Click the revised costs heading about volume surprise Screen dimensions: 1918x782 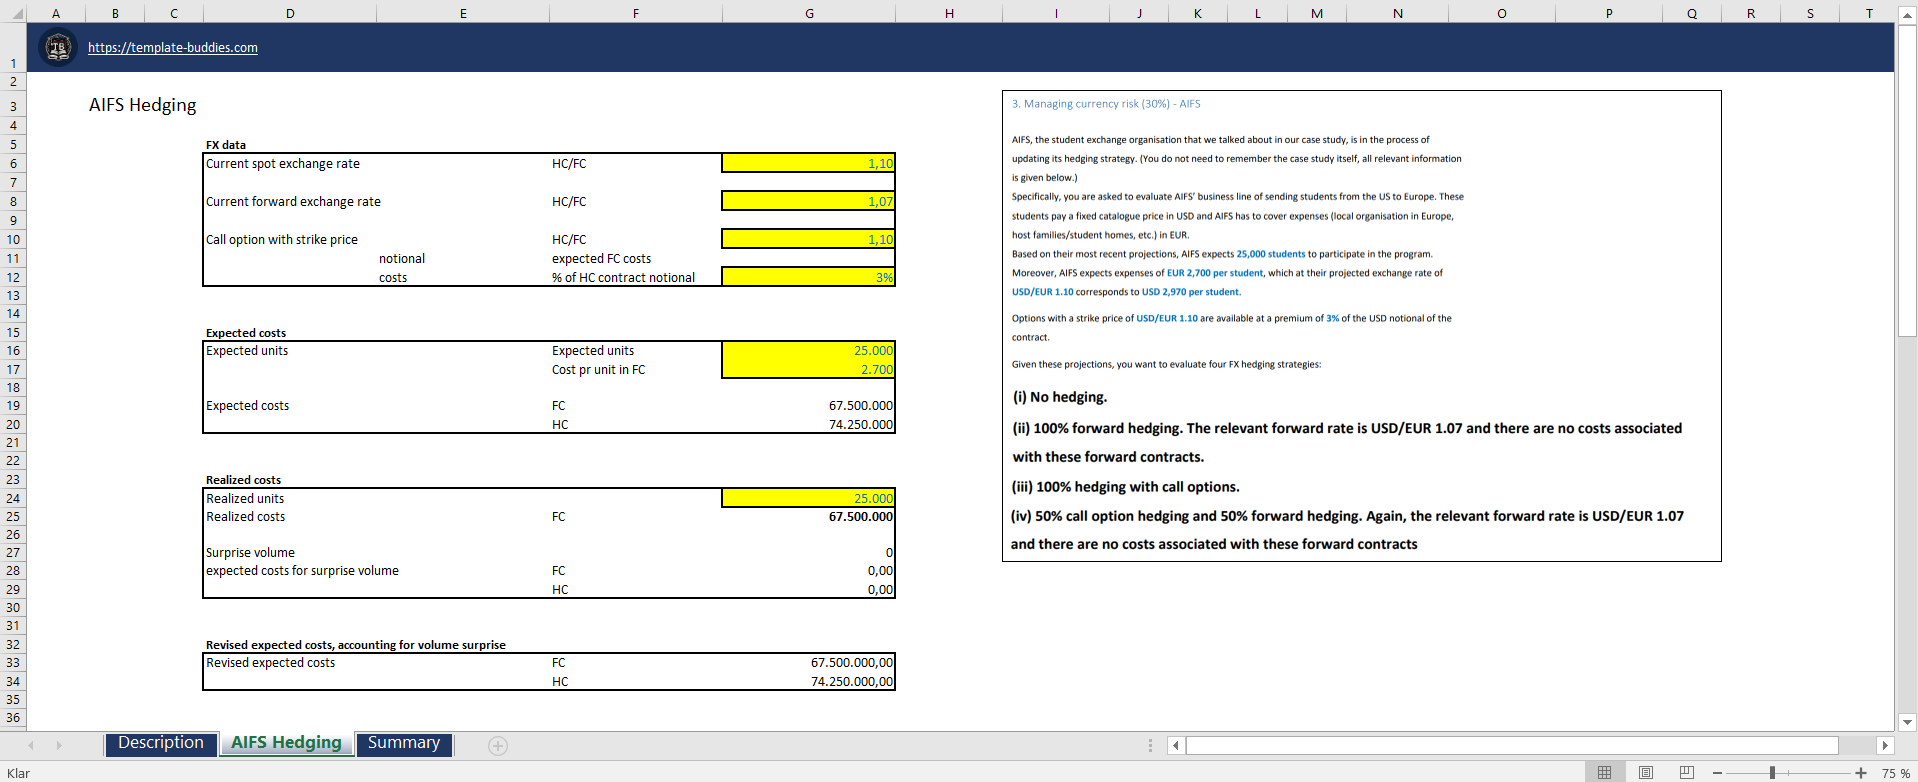[356, 645]
